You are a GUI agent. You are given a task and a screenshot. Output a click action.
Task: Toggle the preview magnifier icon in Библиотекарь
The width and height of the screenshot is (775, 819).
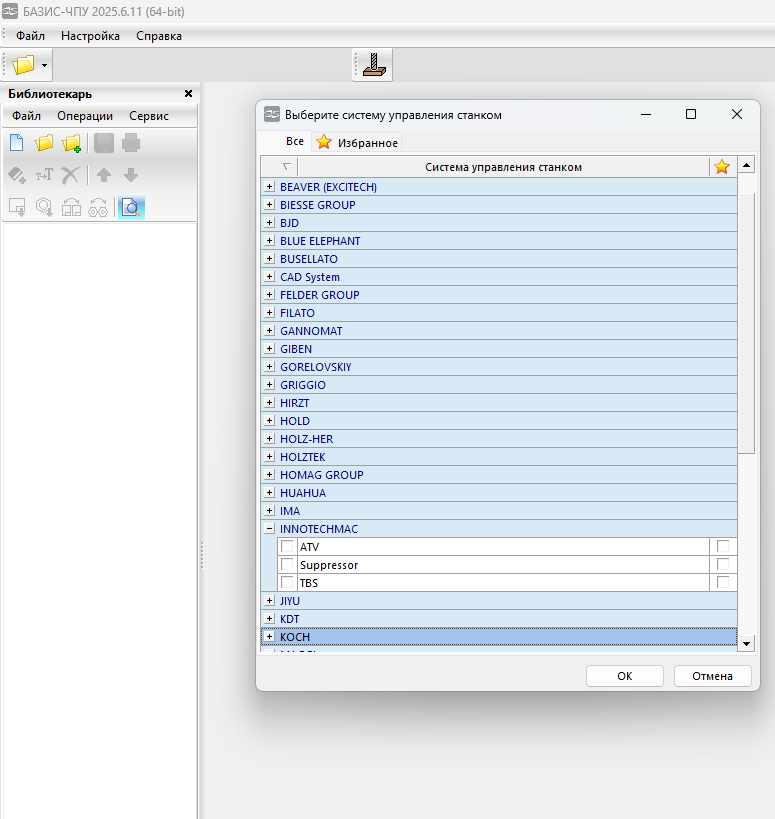click(x=131, y=208)
